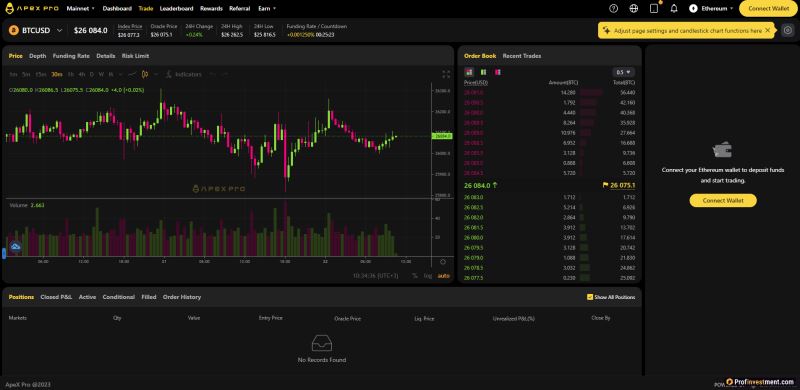Toggle the auto scale on chart
Image resolution: width=800 pixels, height=390 pixels.
(x=444, y=276)
